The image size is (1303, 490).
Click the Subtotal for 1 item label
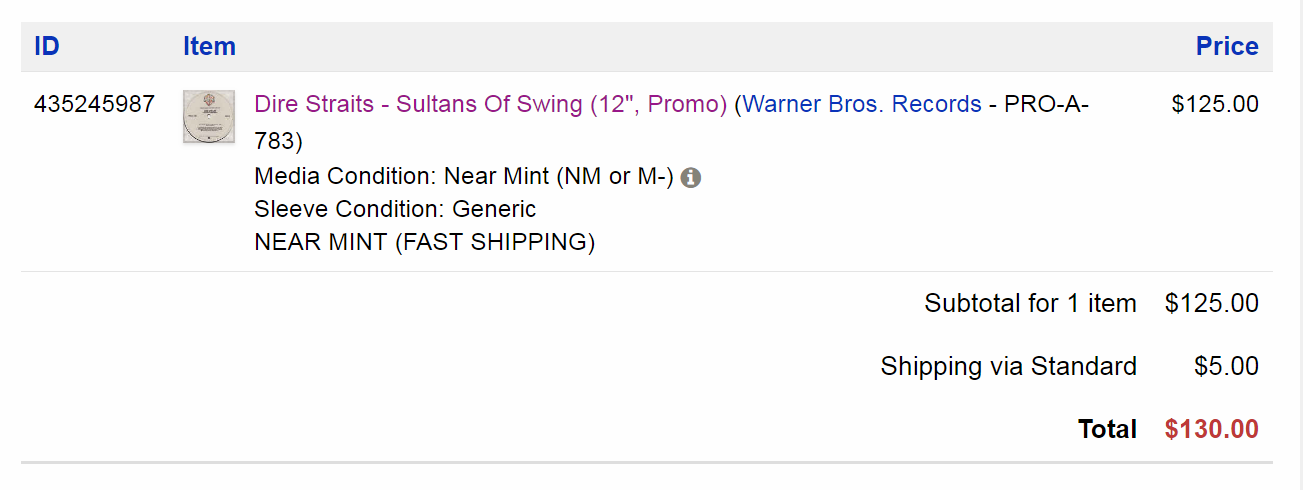(x=1030, y=303)
